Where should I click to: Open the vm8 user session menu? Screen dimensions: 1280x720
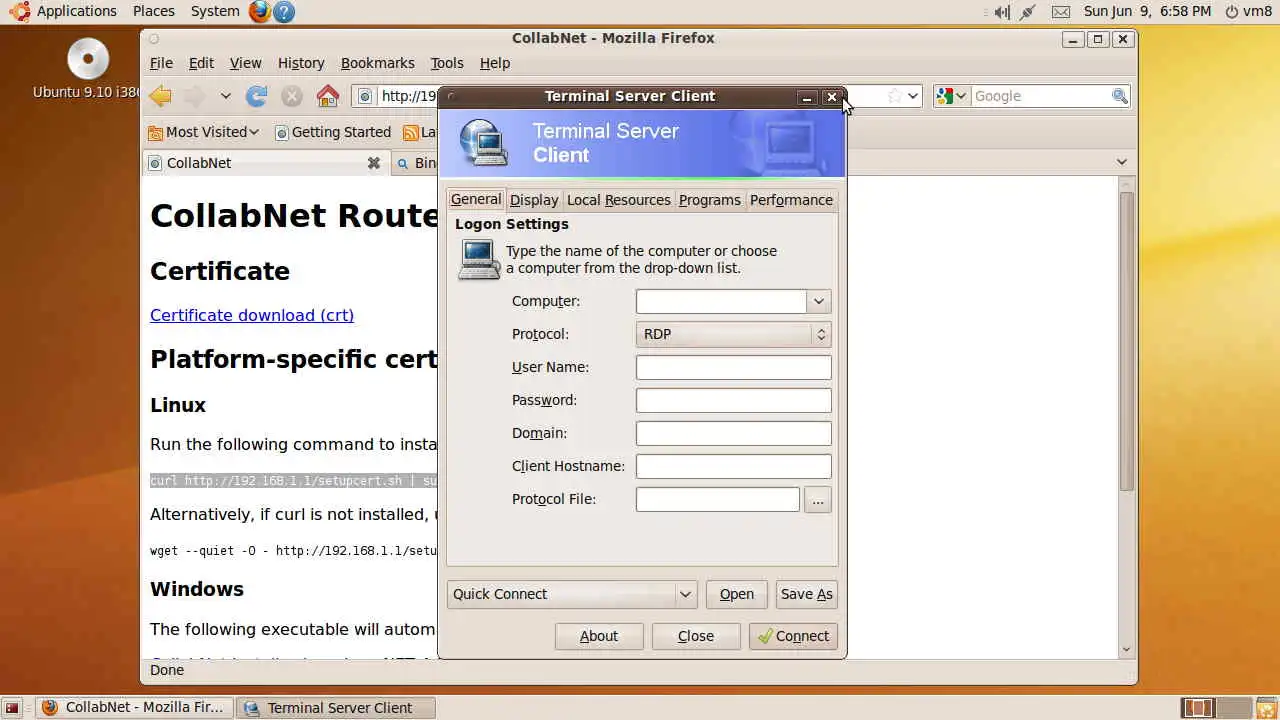click(1248, 11)
